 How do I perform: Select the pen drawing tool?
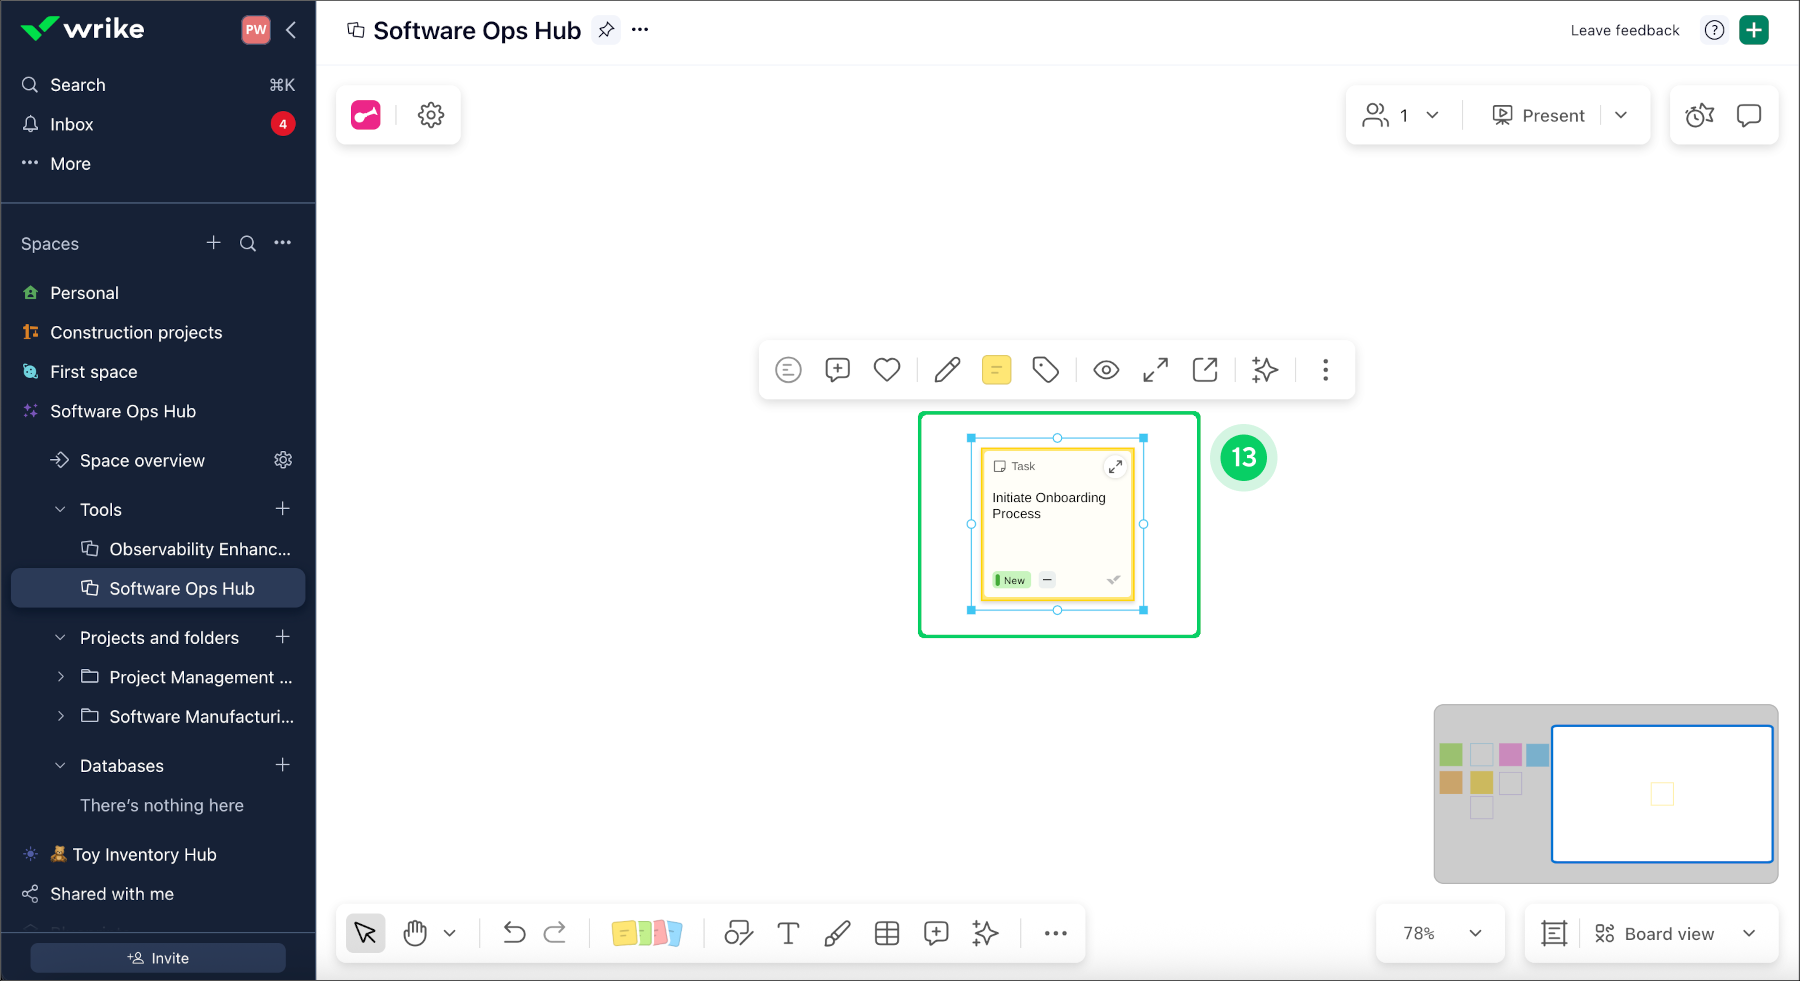click(837, 934)
